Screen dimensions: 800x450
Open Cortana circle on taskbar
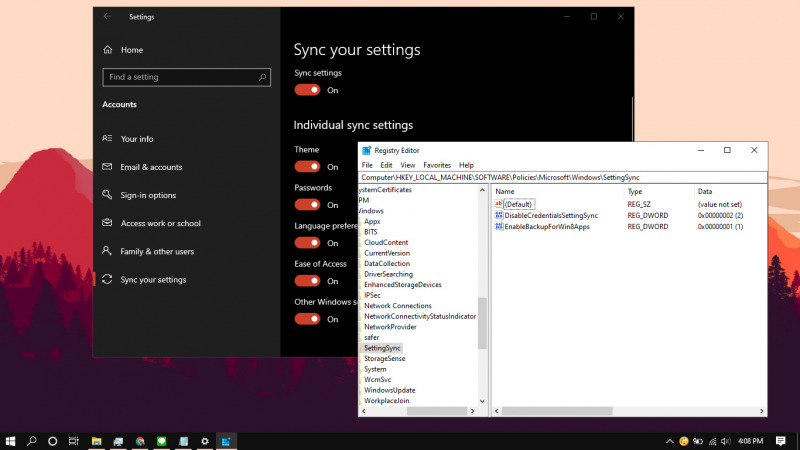coord(53,441)
